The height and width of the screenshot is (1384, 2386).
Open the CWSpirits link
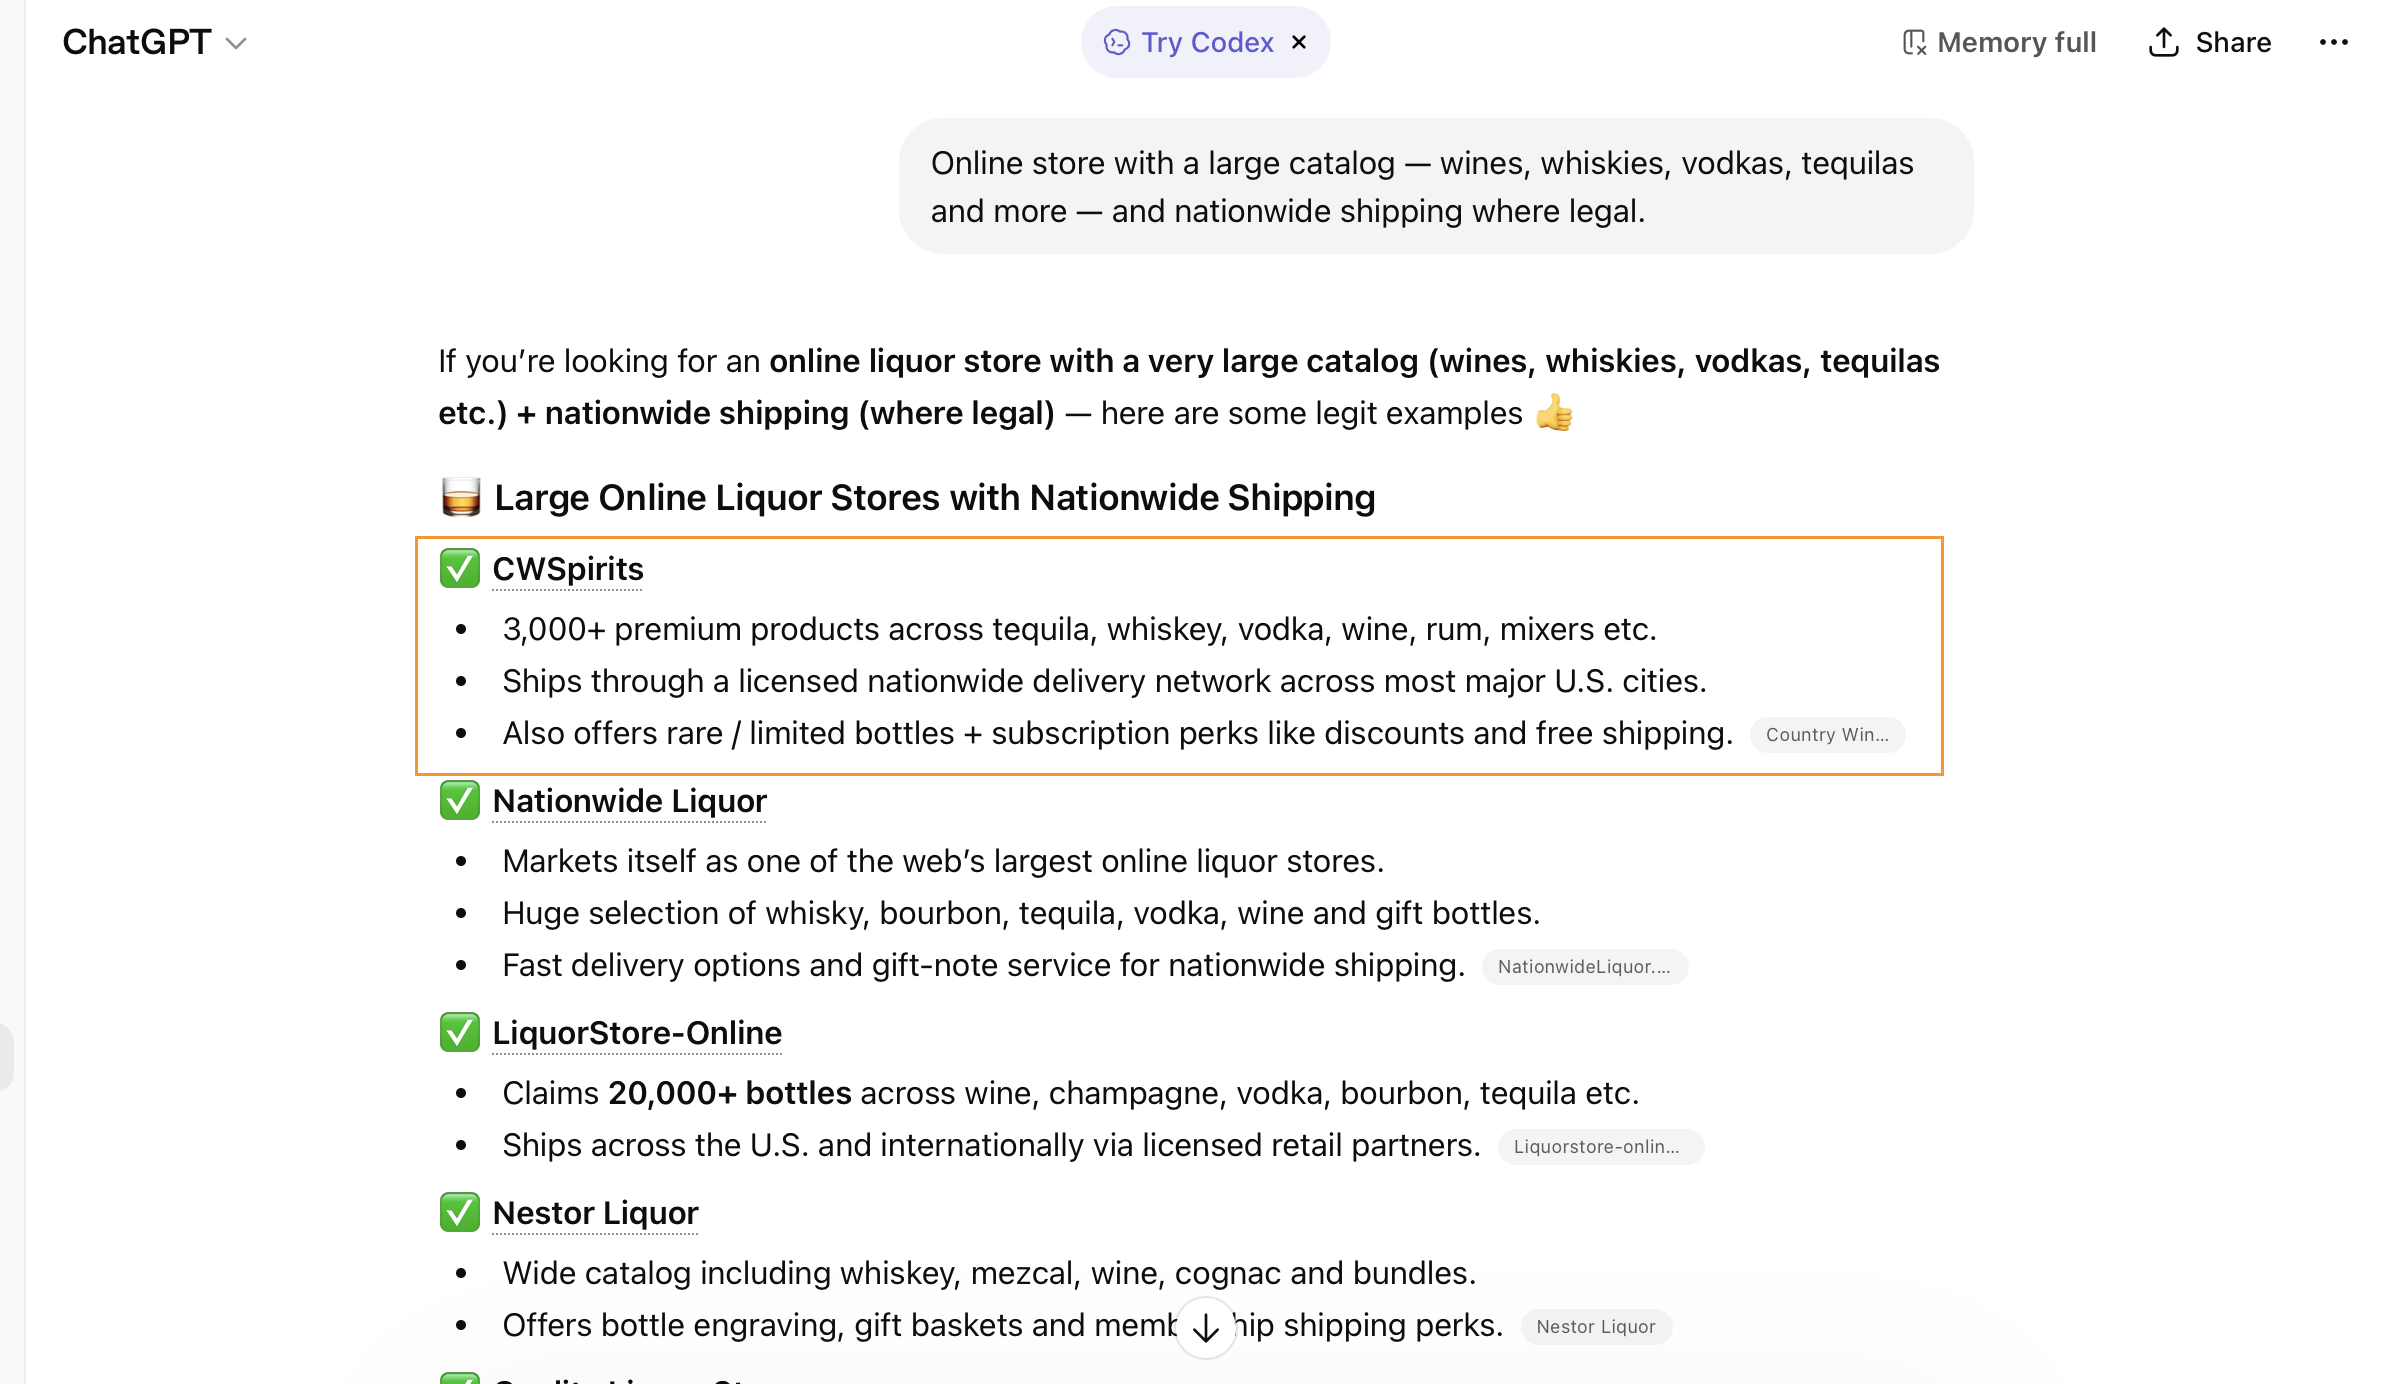pyautogui.click(x=567, y=569)
